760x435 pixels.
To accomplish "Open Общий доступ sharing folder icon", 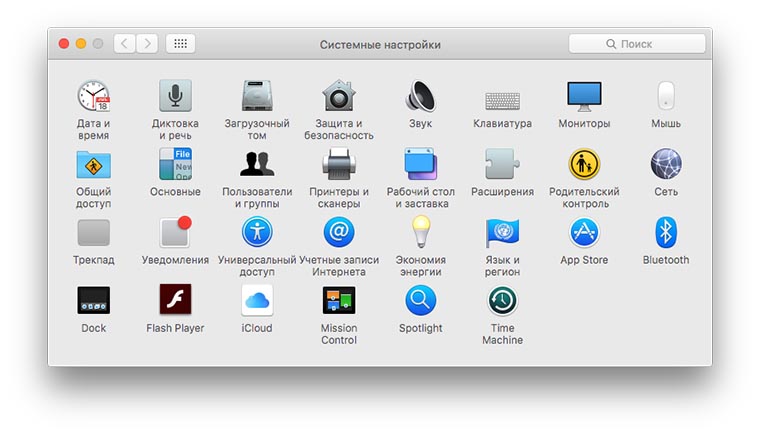I will click(x=94, y=164).
